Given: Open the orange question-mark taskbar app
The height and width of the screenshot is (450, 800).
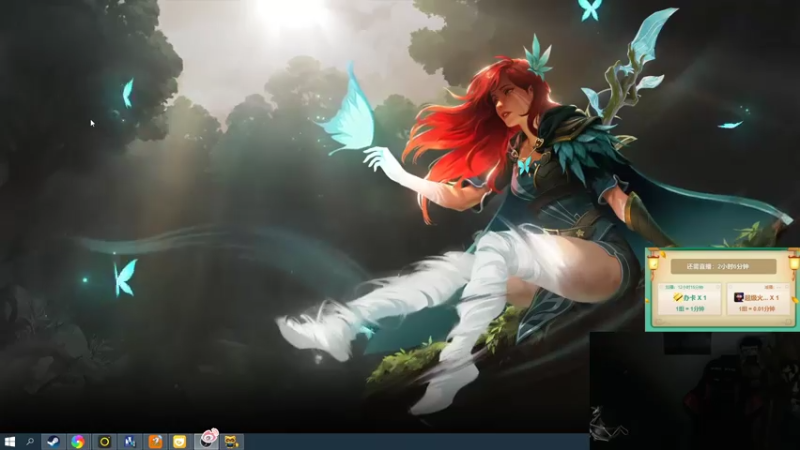Looking at the screenshot, I should [155, 441].
